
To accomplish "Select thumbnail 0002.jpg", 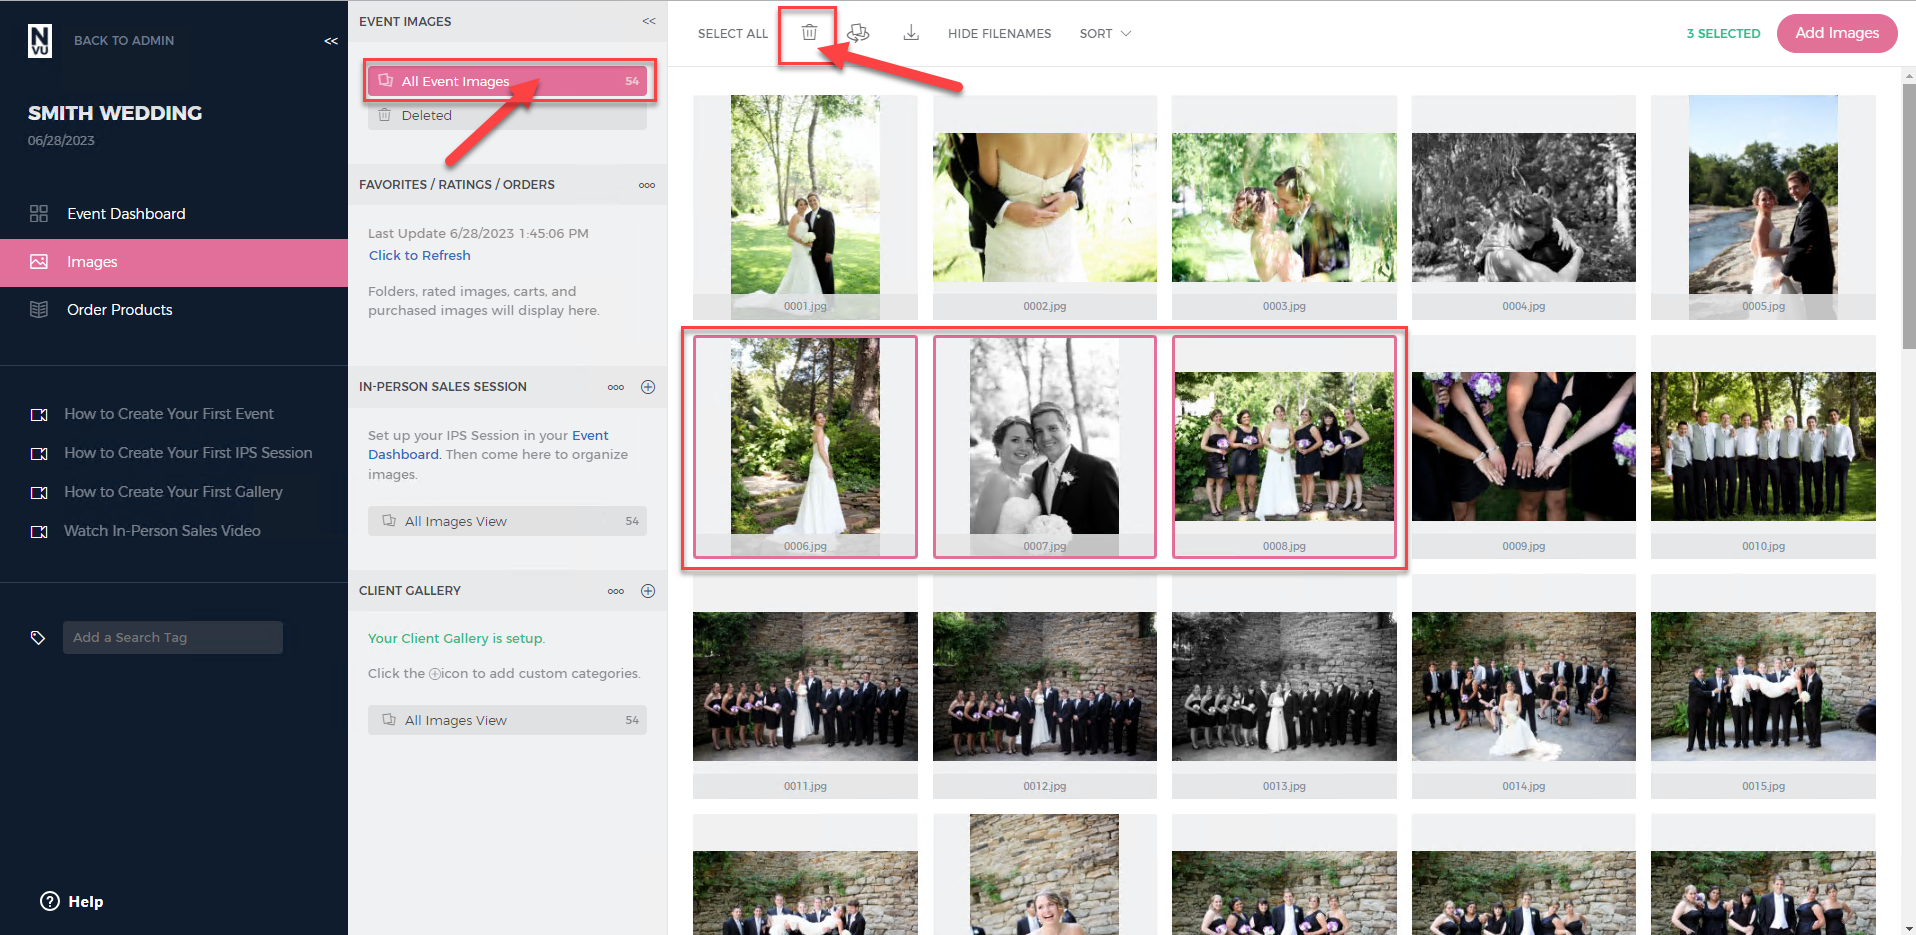I will pyautogui.click(x=1045, y=207).
